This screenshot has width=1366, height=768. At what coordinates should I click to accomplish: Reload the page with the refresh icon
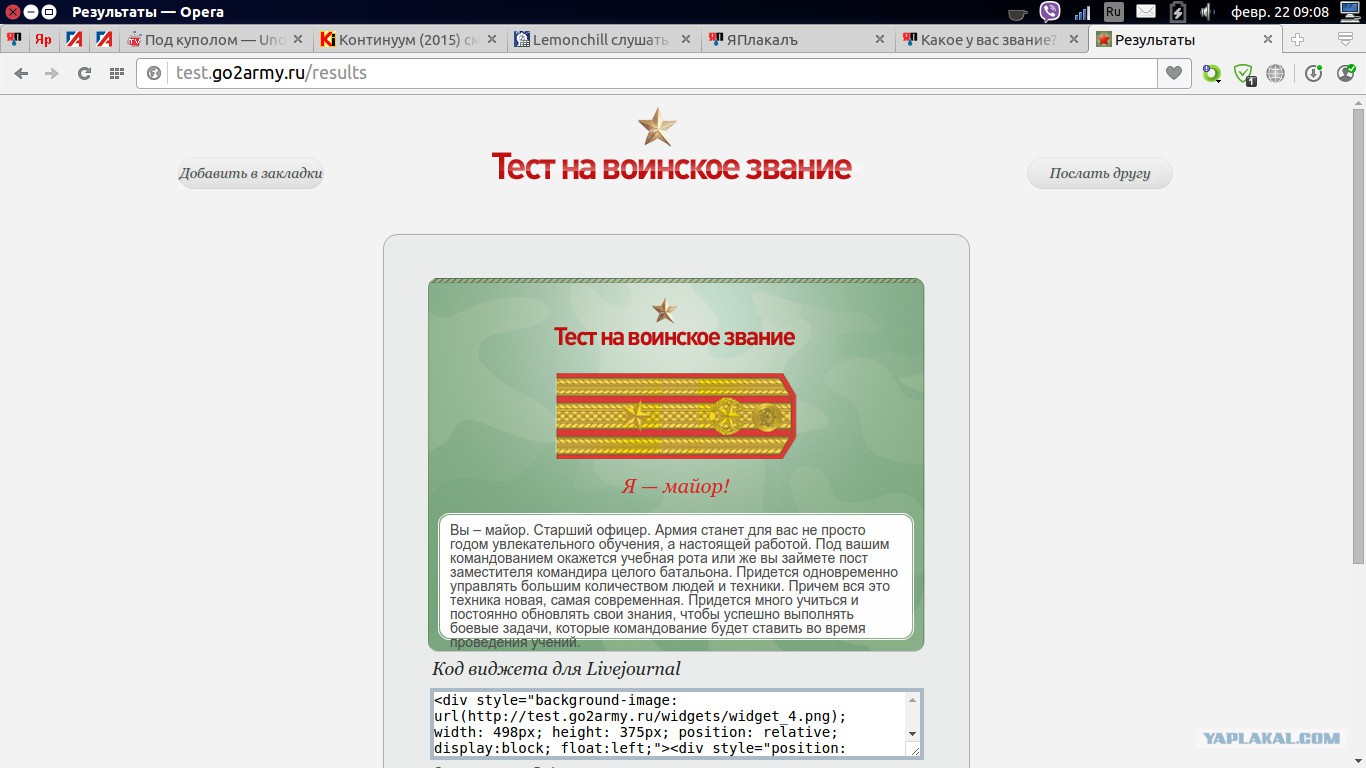click(84, 73)
